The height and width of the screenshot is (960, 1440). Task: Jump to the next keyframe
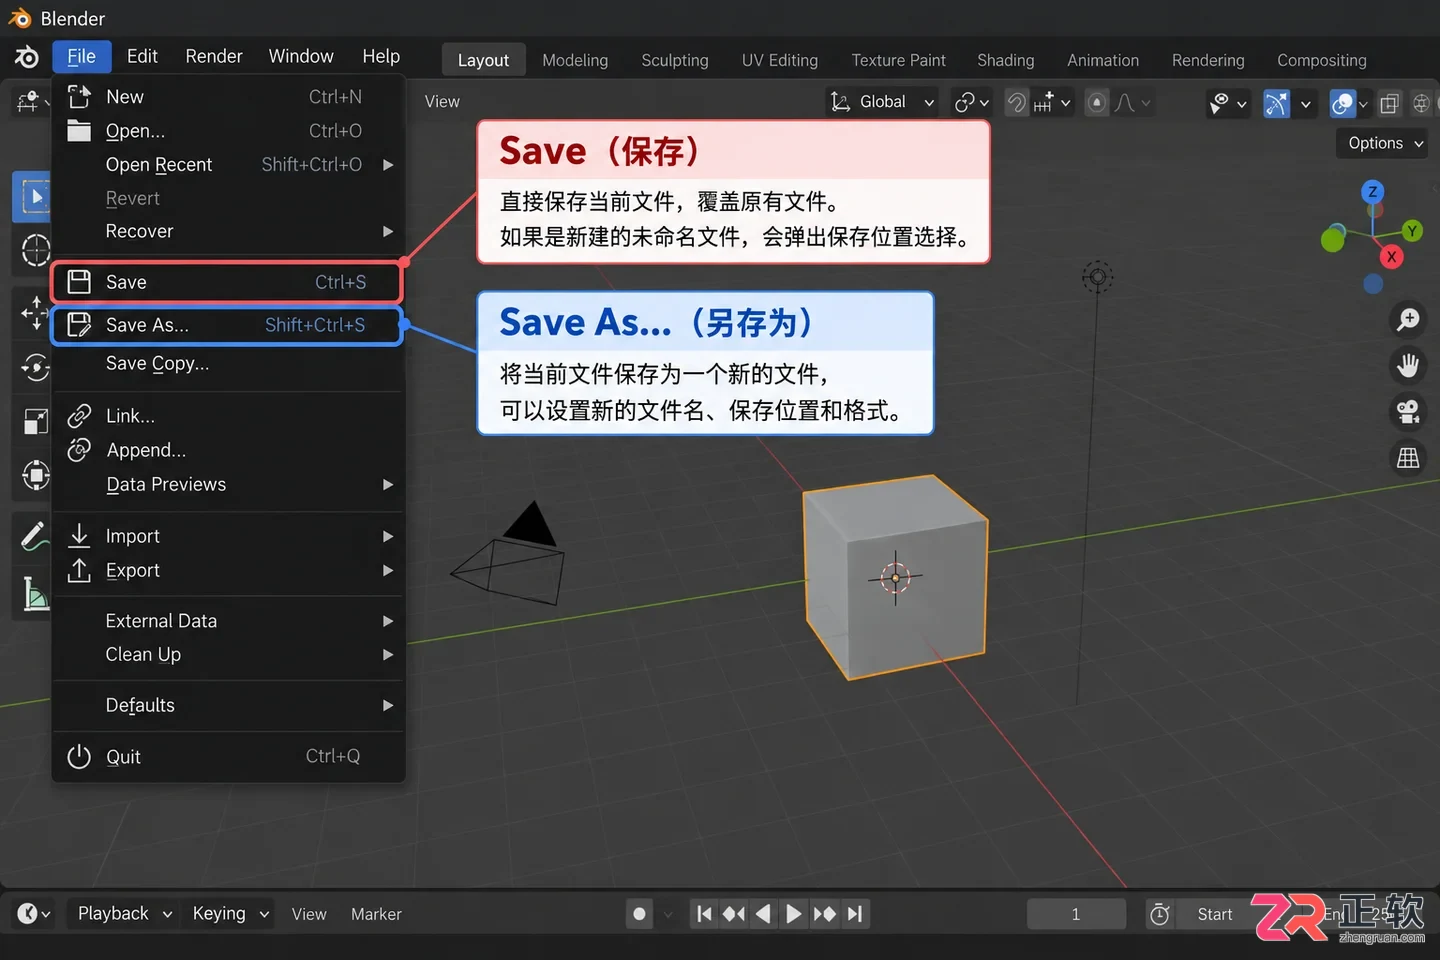click(824, 914)
